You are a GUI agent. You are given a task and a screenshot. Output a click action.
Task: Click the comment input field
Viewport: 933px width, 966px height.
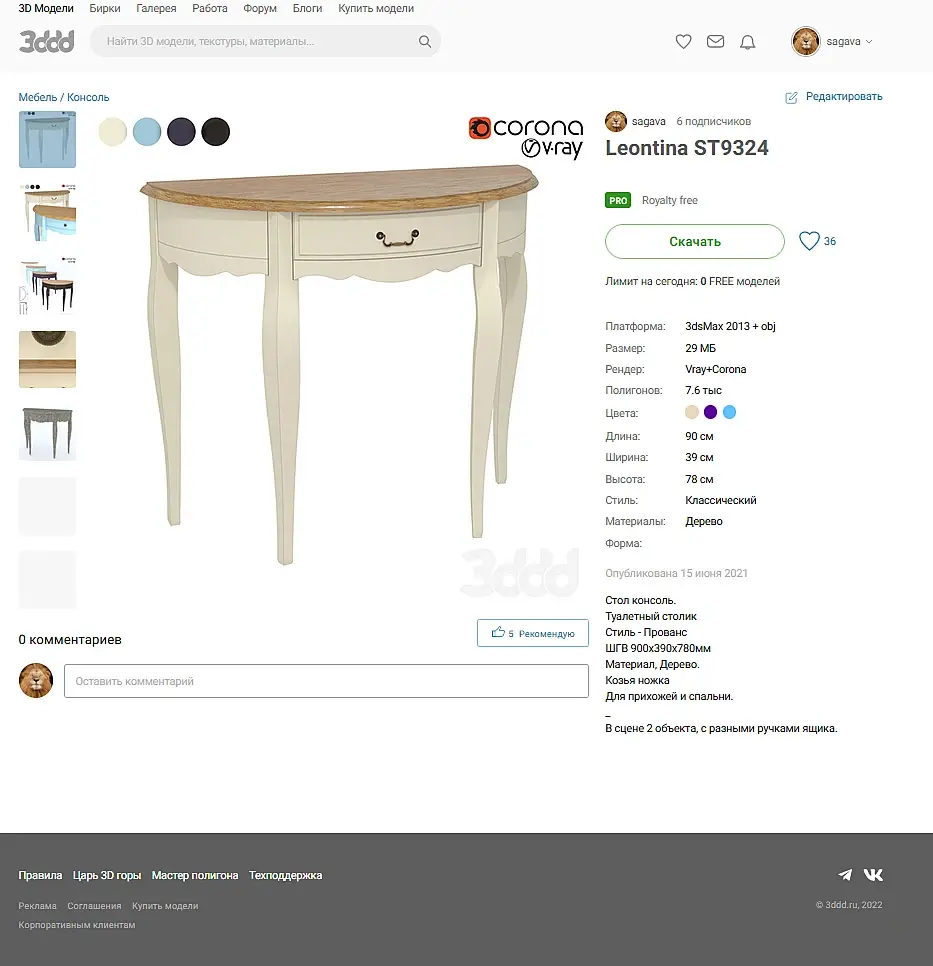coord(326,681)
